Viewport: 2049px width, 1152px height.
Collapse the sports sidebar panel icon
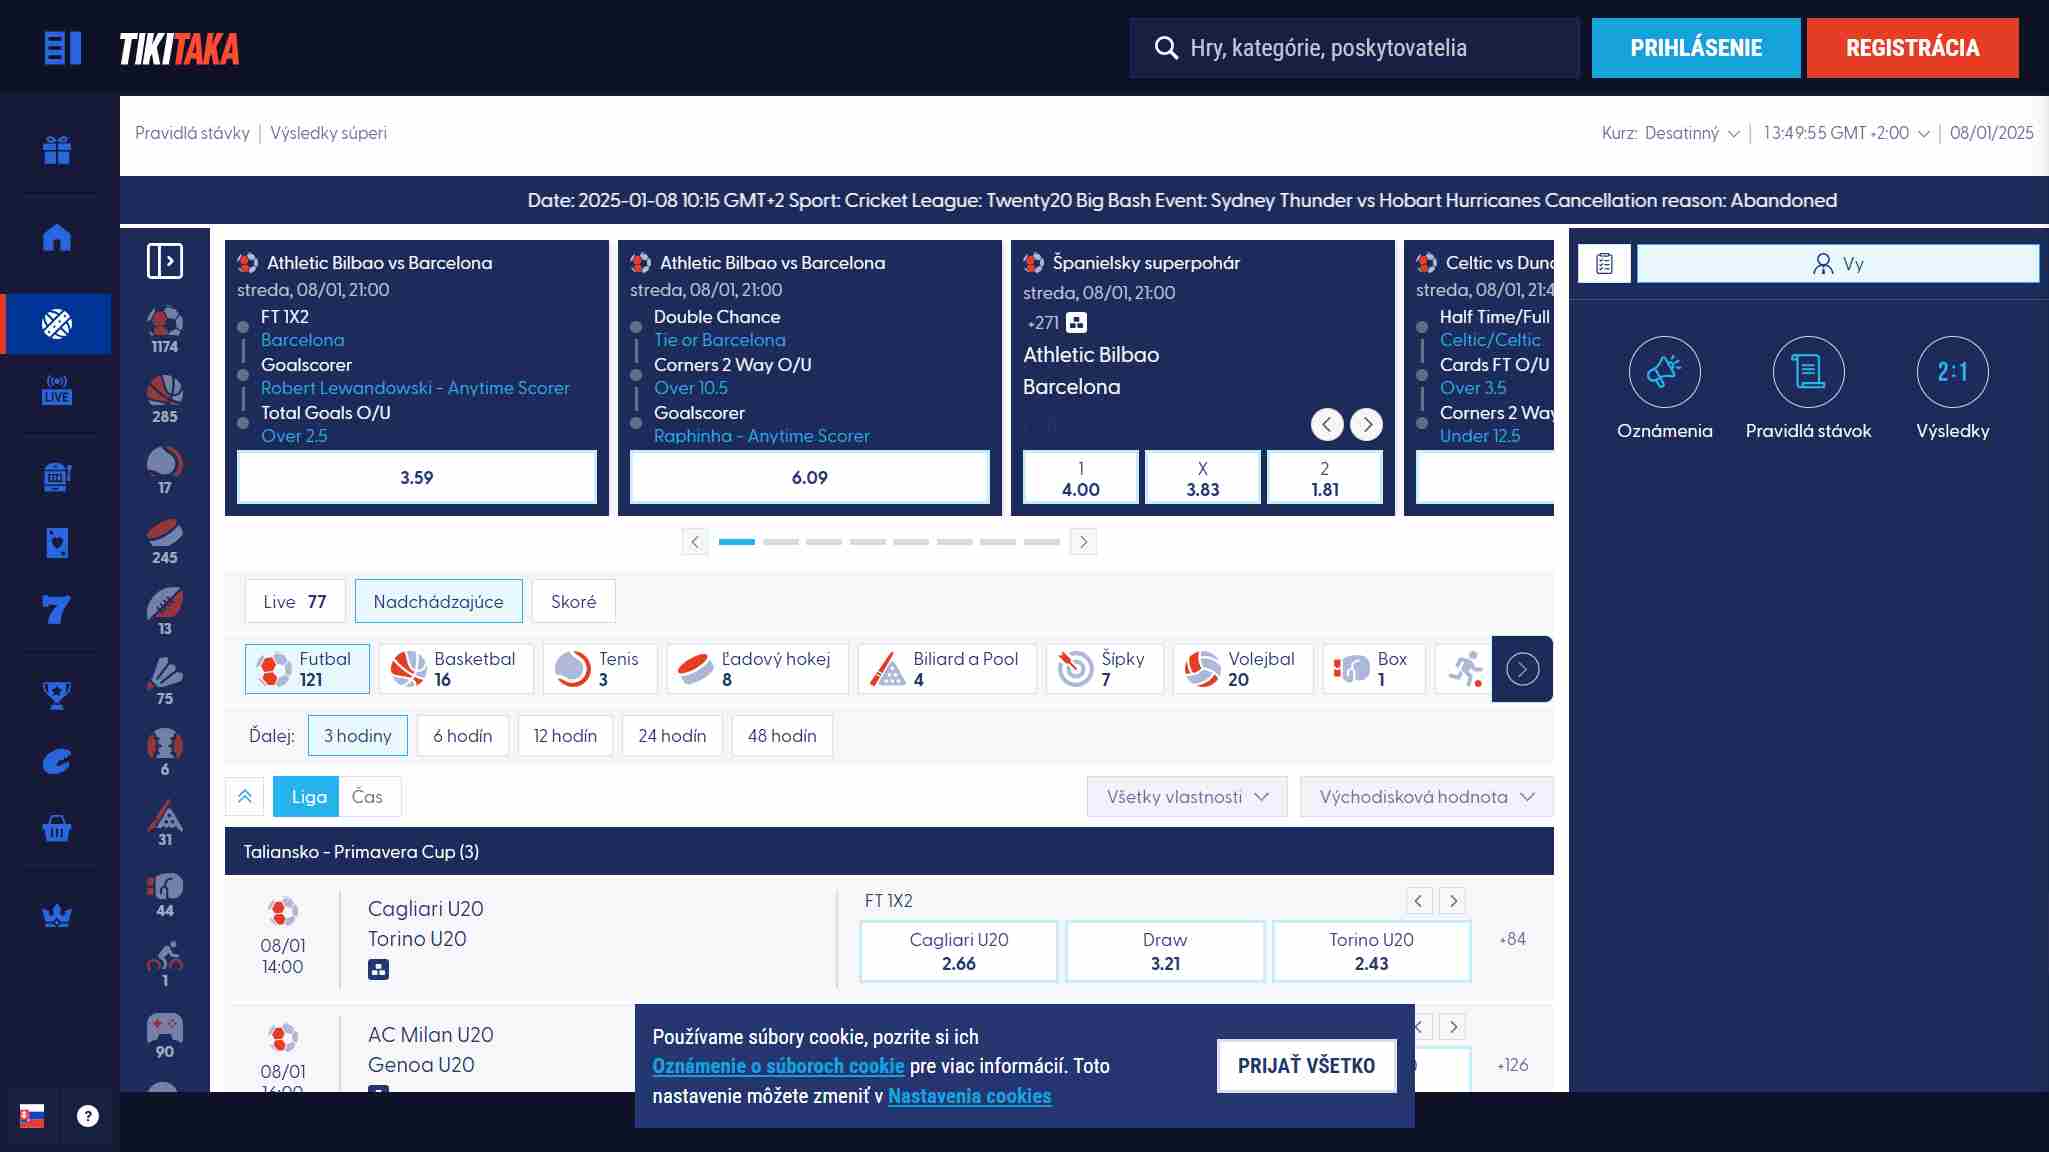pyautogui.click(x=165, y=261)
